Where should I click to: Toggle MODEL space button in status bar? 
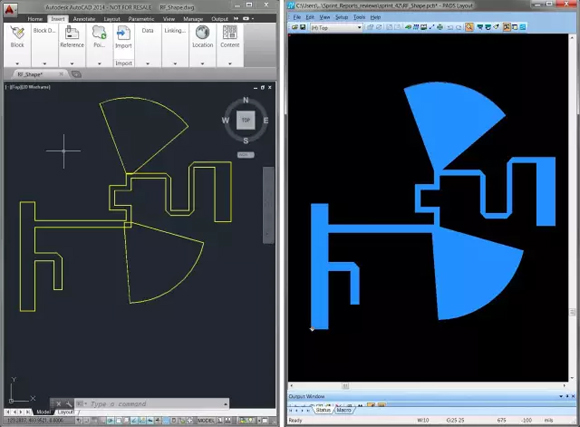pos(206,420)
